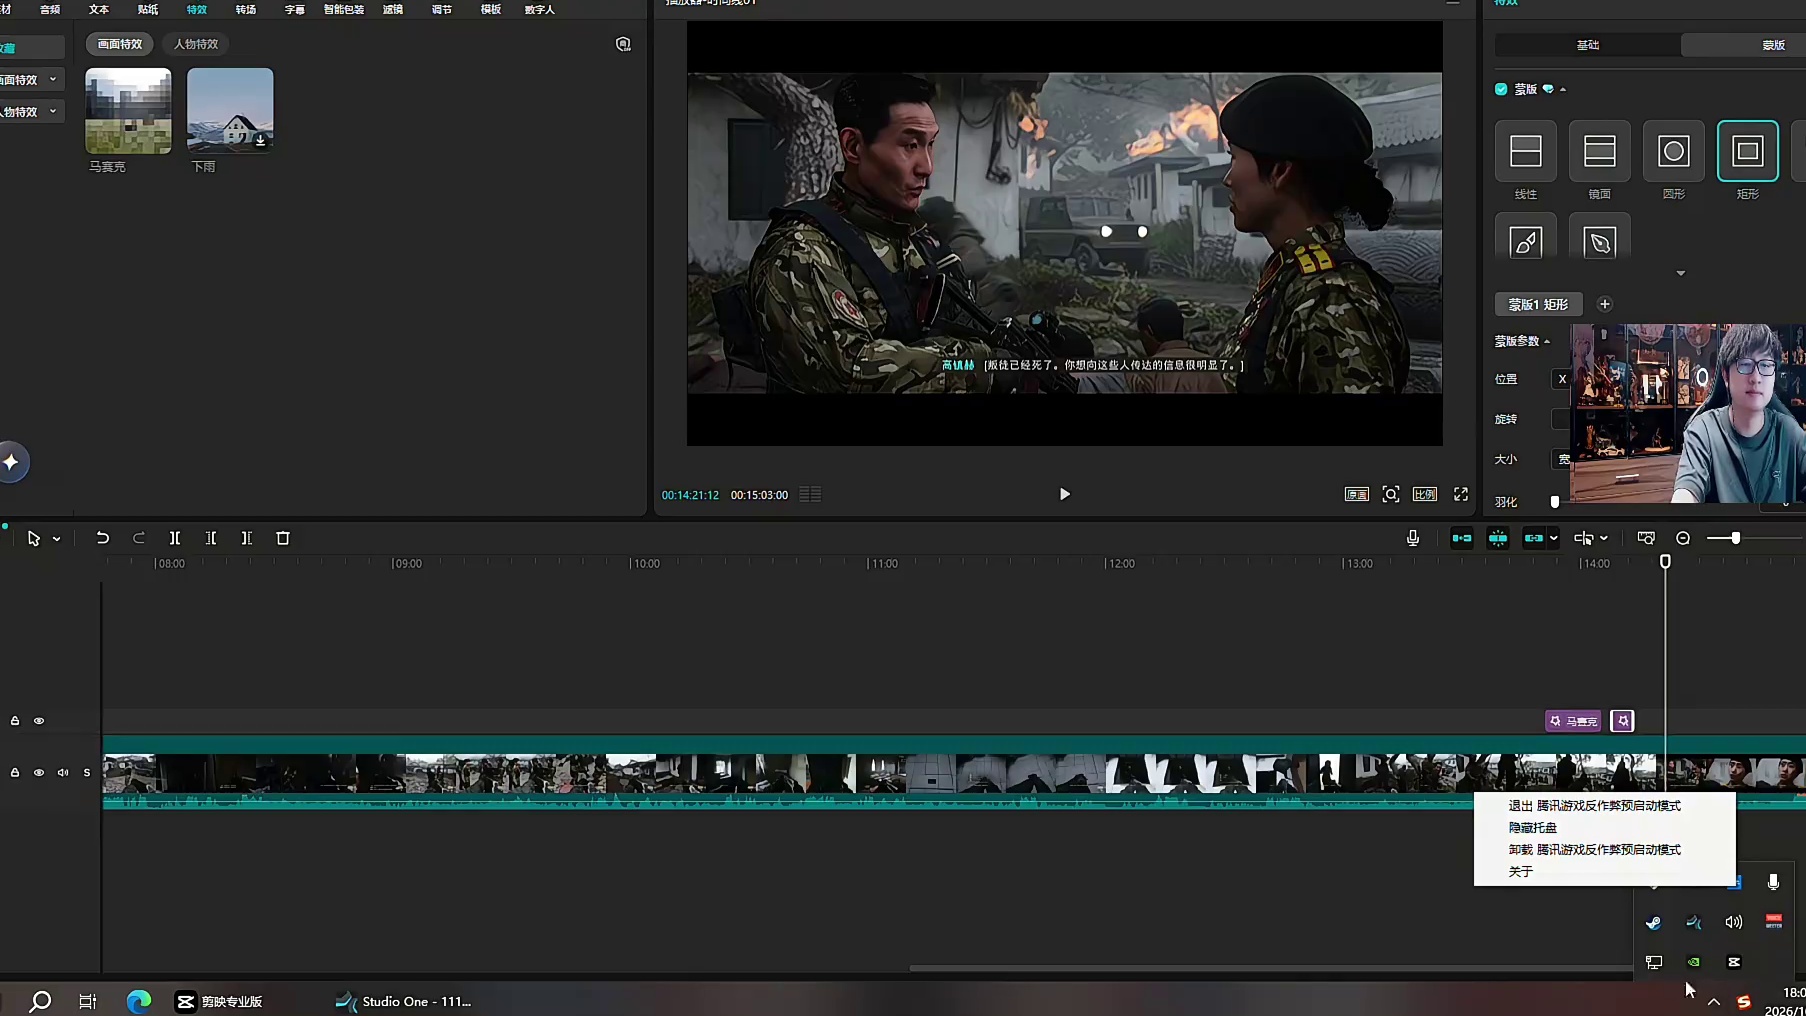
Task: Toggle lock on the effects track
Action: coord(15,721)
